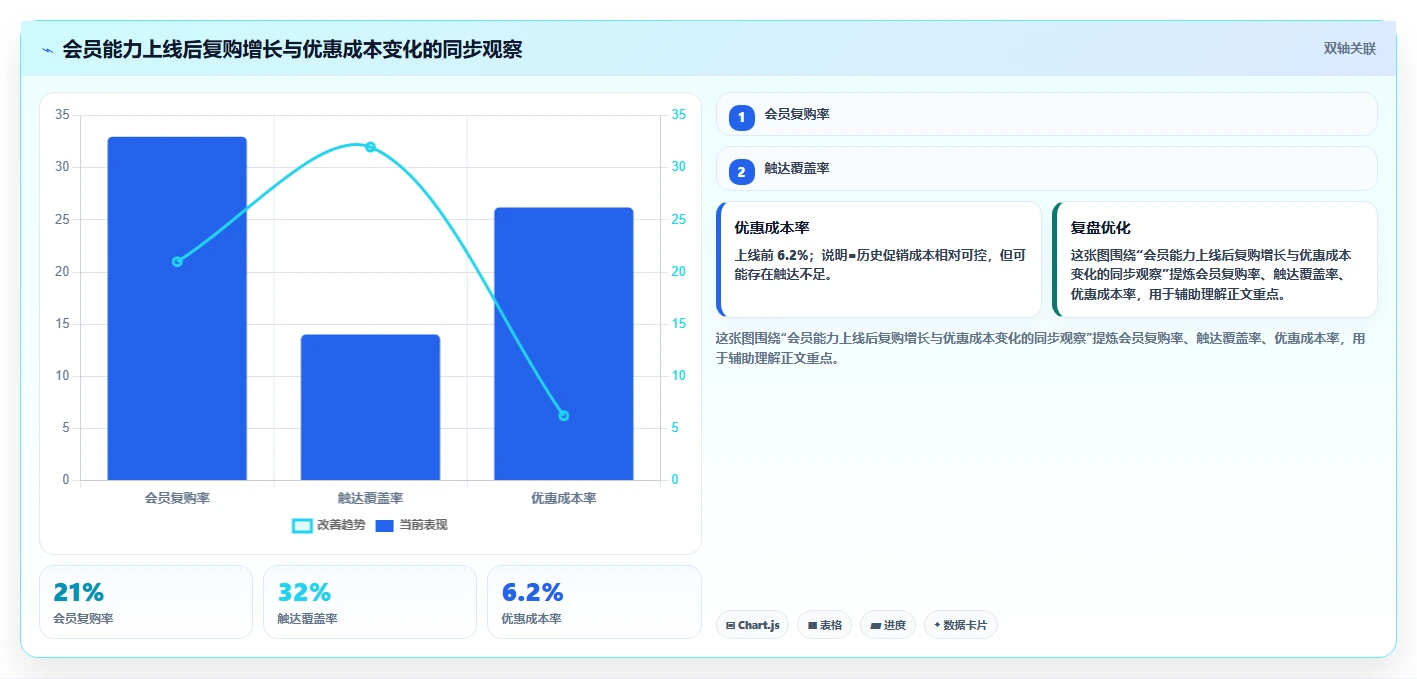Click the text 上线前 6.2% in the card
The width and height of the screenshot is (1417, 679).
coord(773,255)
